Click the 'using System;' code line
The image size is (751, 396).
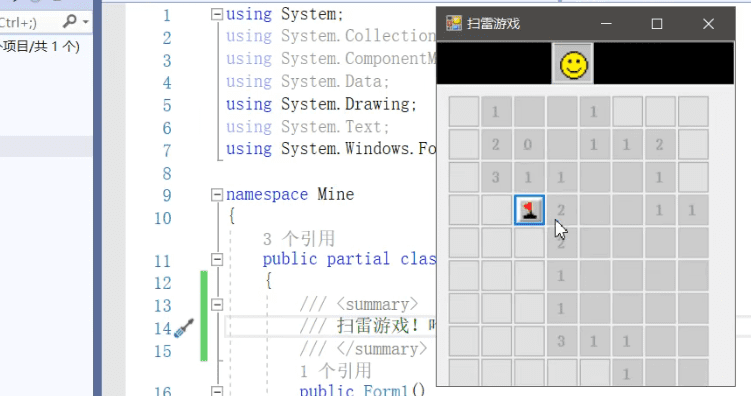click(x=284, y=14)
